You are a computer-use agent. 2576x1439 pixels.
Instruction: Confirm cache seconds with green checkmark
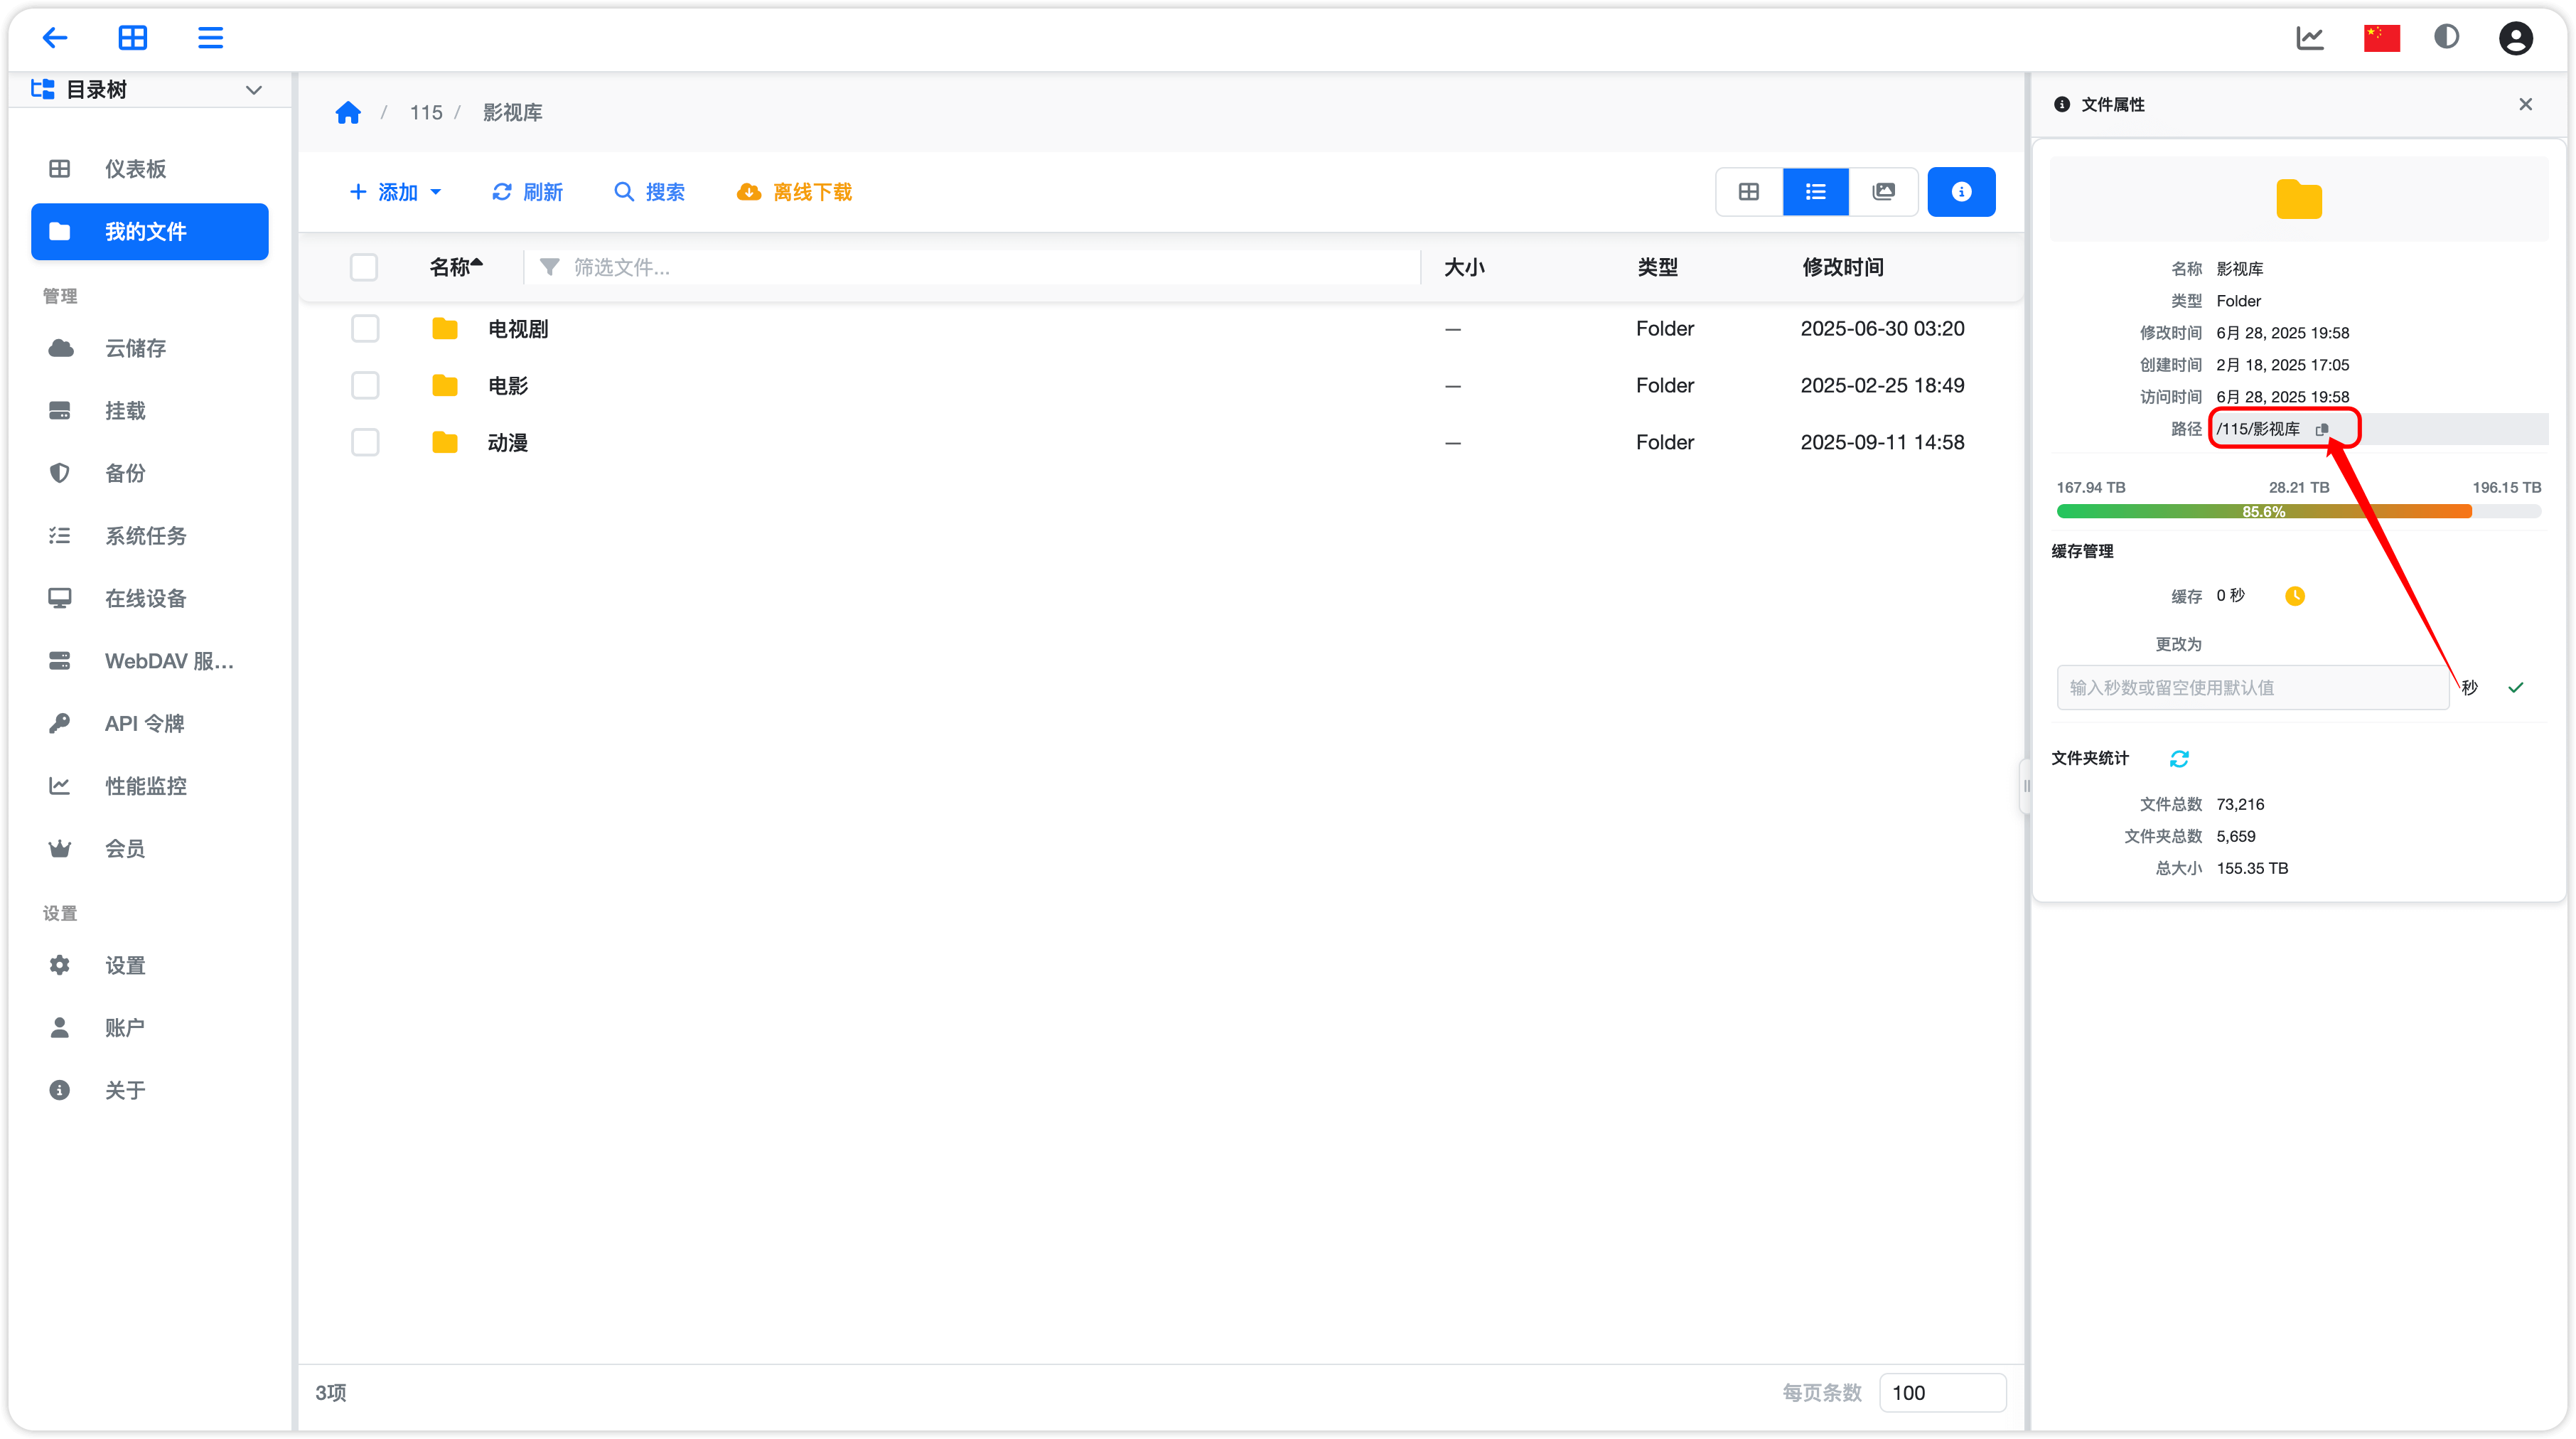[x=2515, y=687]
